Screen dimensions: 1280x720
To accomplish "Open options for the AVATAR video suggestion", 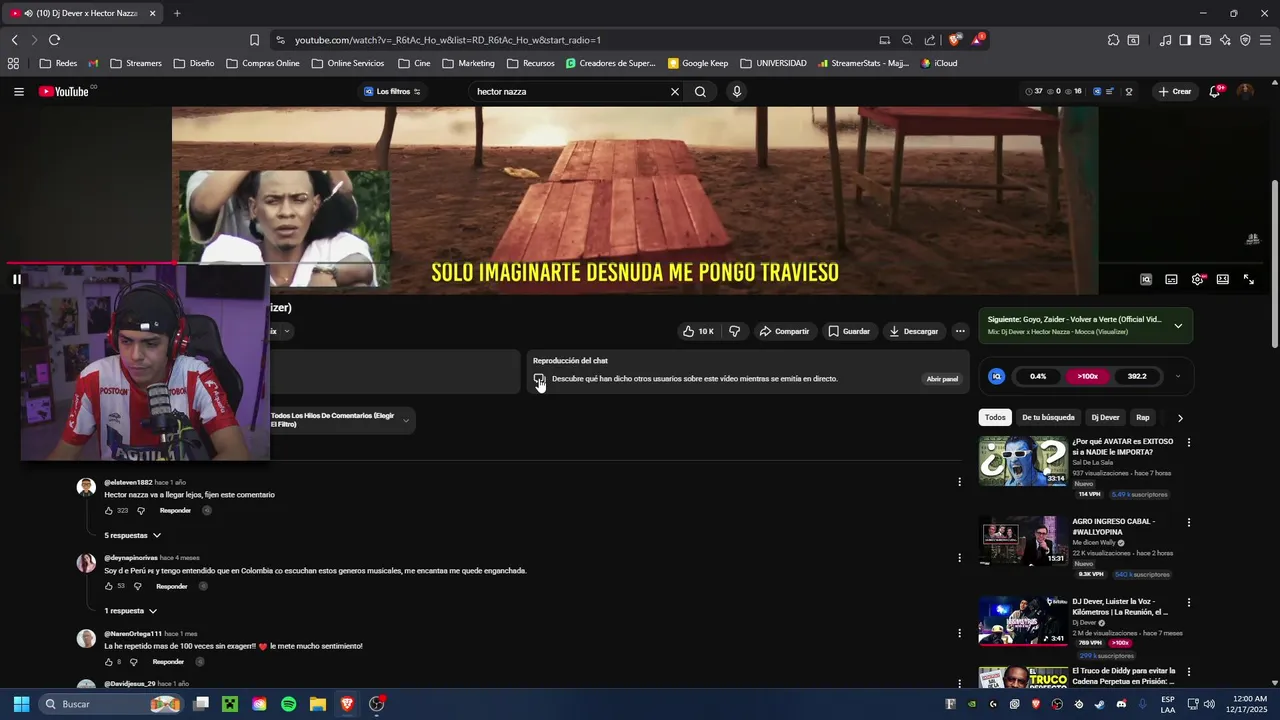I will (x=1189, y=442).
